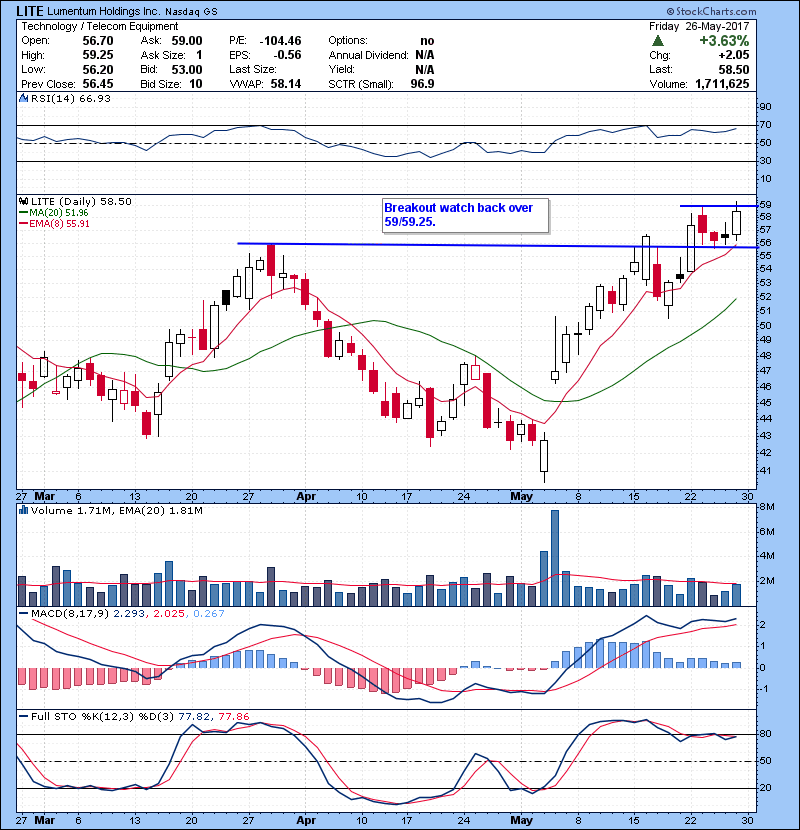Click the SCTR (Small) value 96.9
This screenshot has width=800, height=830.
click(x=423, y=84)
